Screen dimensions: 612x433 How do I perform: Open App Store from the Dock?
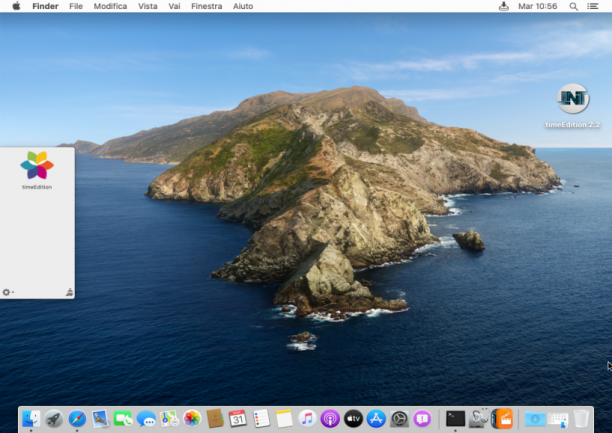click(x=376, y=419)
